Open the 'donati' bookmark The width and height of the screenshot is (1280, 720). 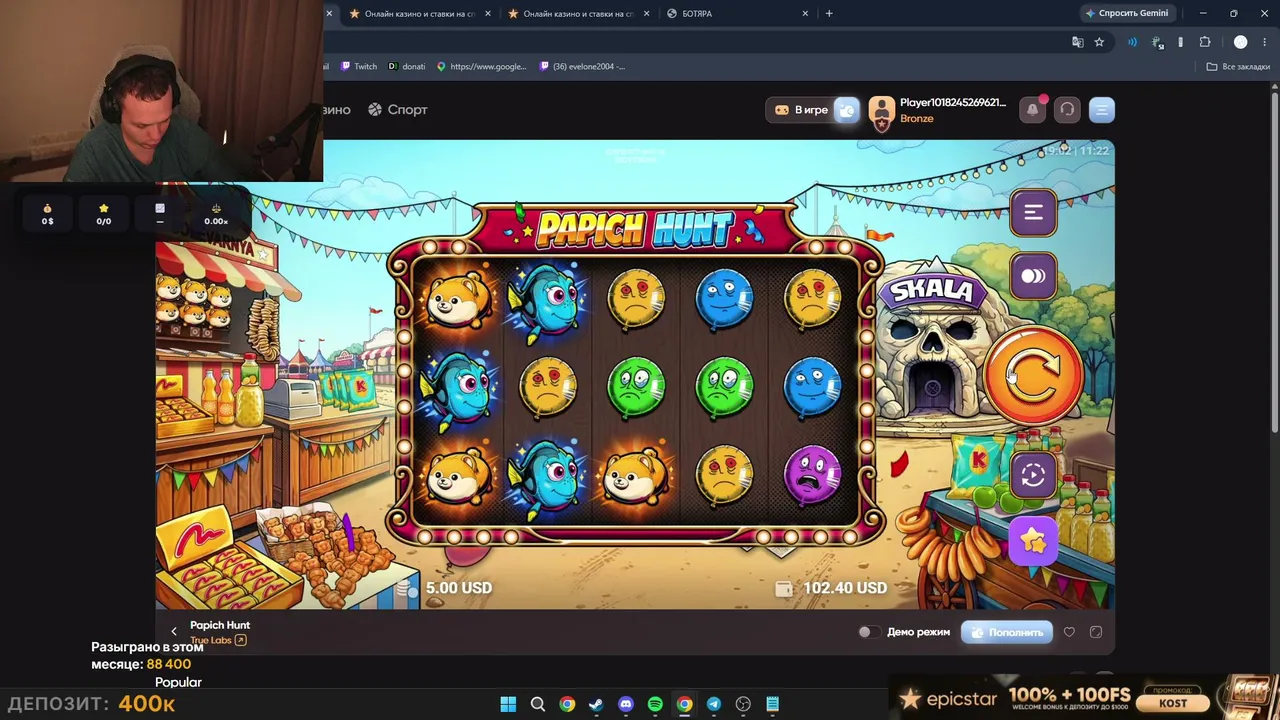[x=406, y=66]
